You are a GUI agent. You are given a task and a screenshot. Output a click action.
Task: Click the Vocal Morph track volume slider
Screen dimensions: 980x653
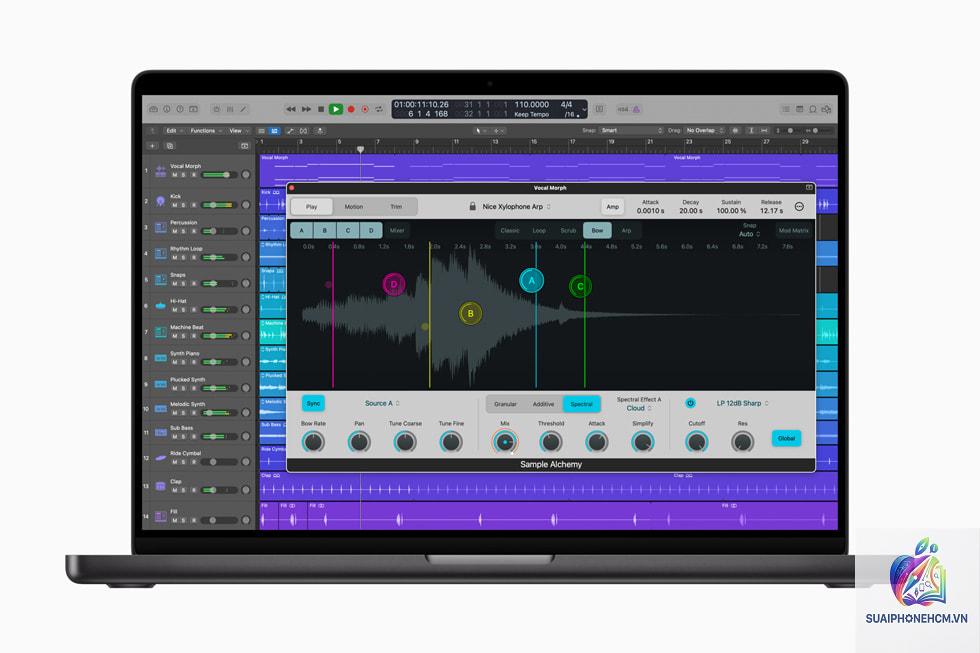[x=220, y=175]
